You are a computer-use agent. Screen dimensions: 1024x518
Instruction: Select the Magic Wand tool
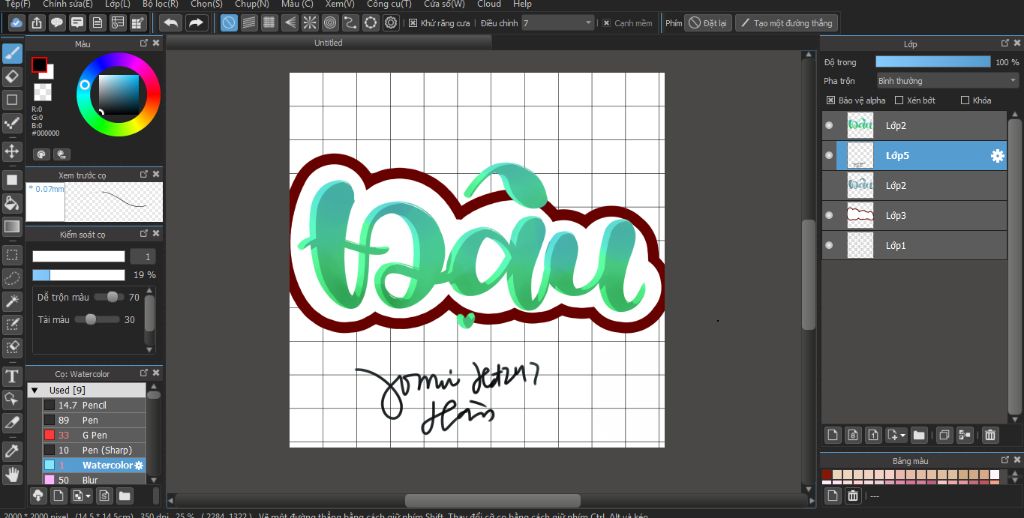12,301
